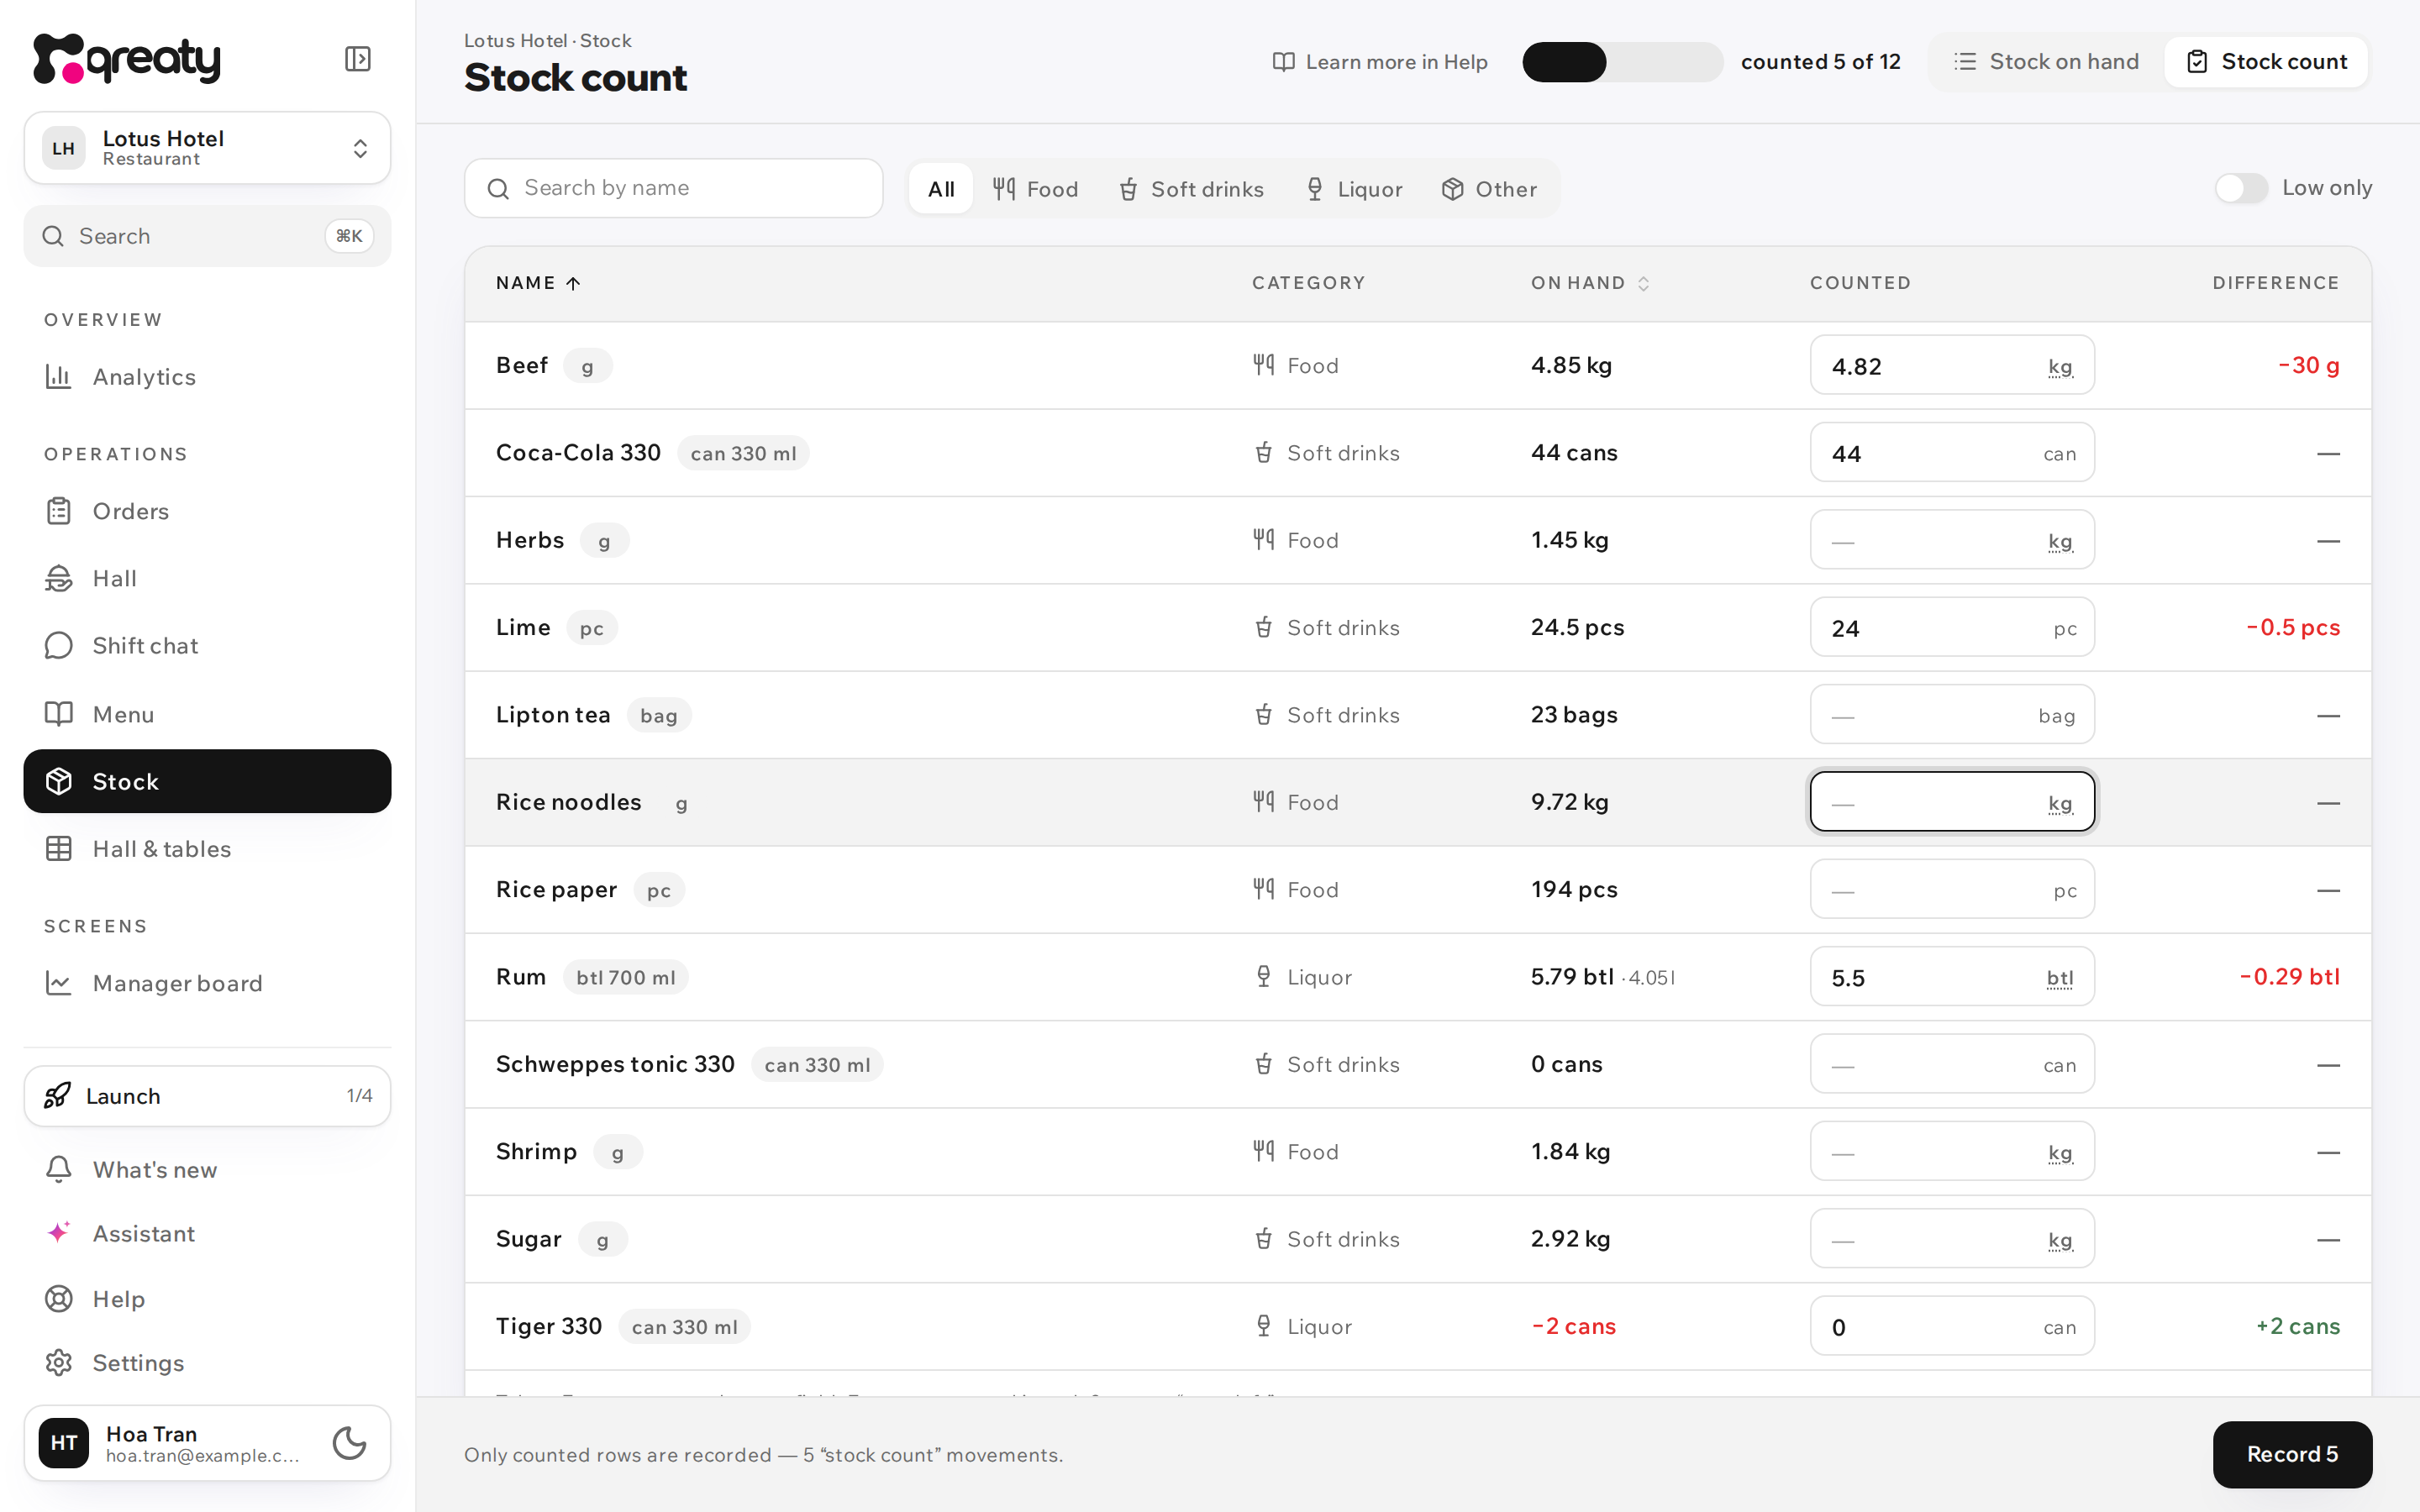Viewport: 2420px width, 1512px height.
Task: Click the btl 700 ml tag on Rum
Action: pos(626,977)
